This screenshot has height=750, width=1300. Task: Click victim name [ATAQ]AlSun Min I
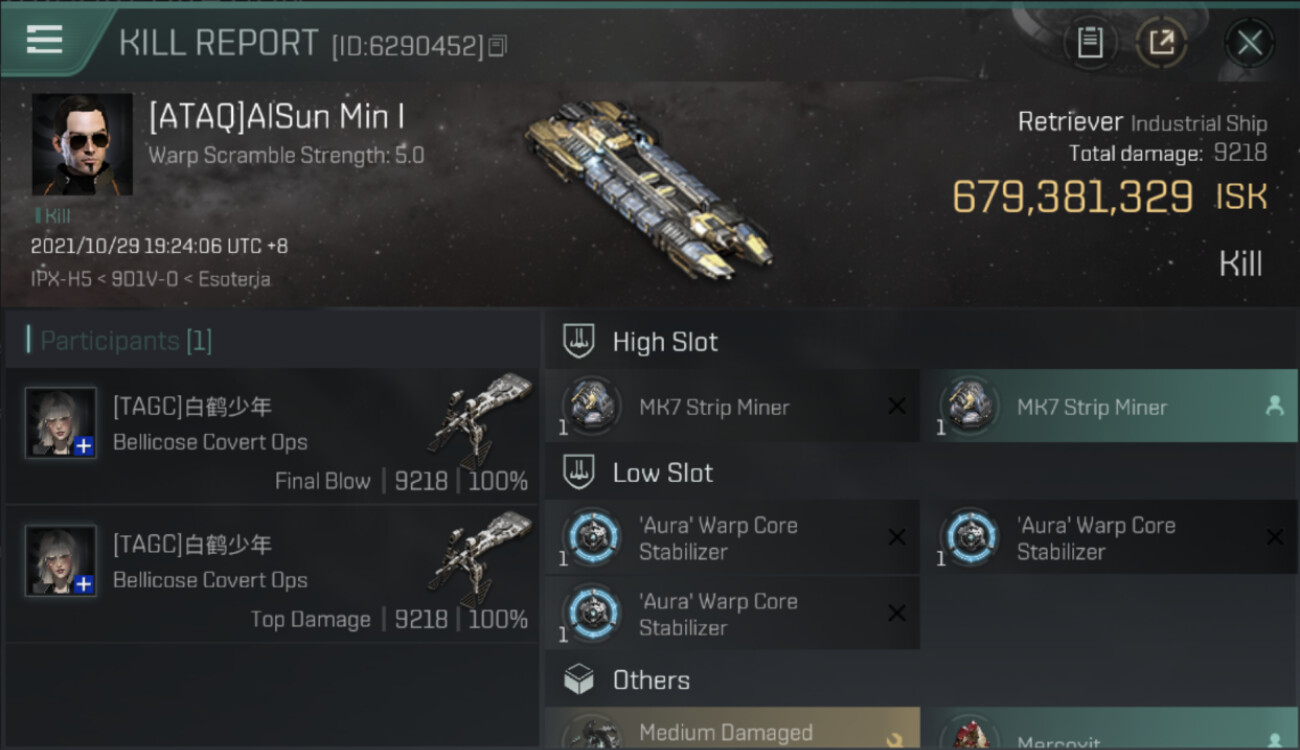pos(277,117)
